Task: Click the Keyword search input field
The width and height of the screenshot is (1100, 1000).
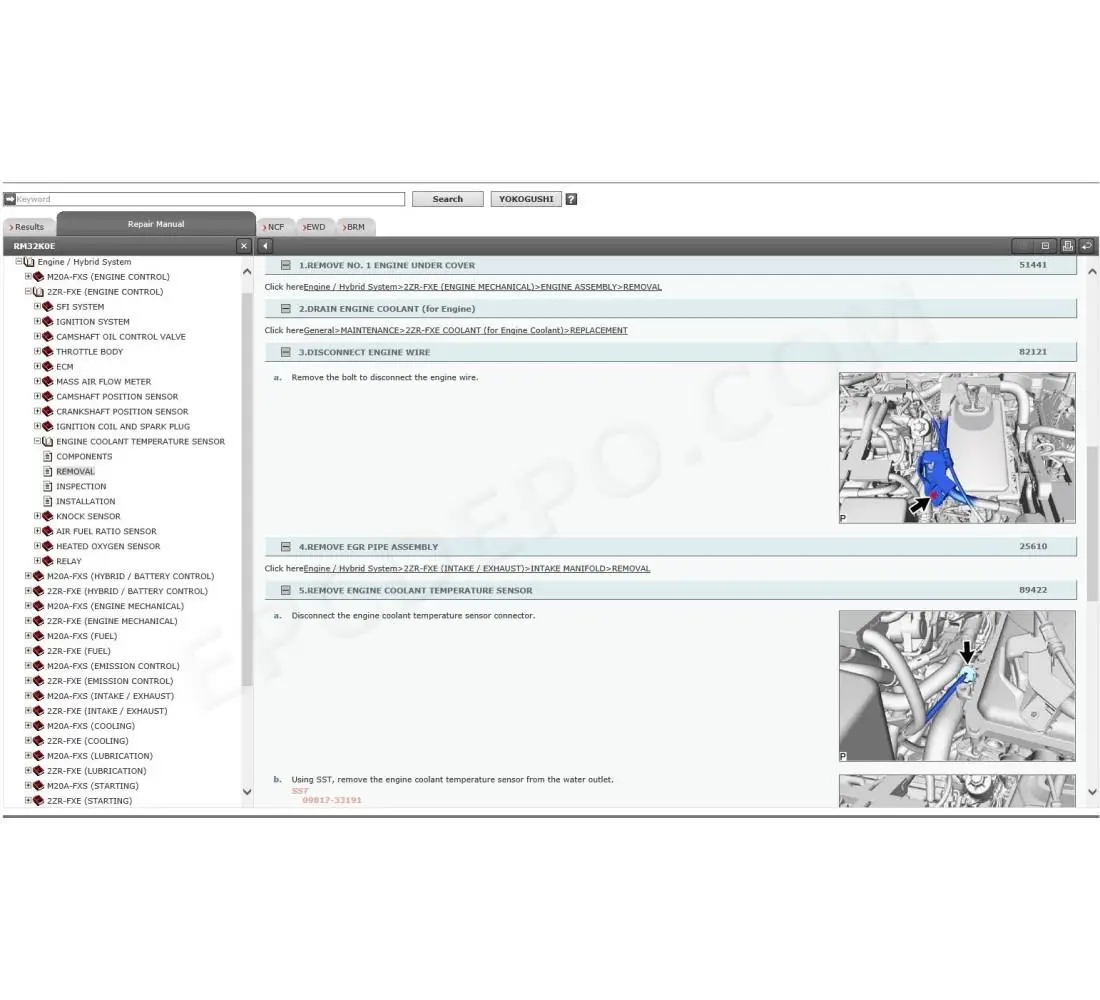Action: (x=210, y=199)
